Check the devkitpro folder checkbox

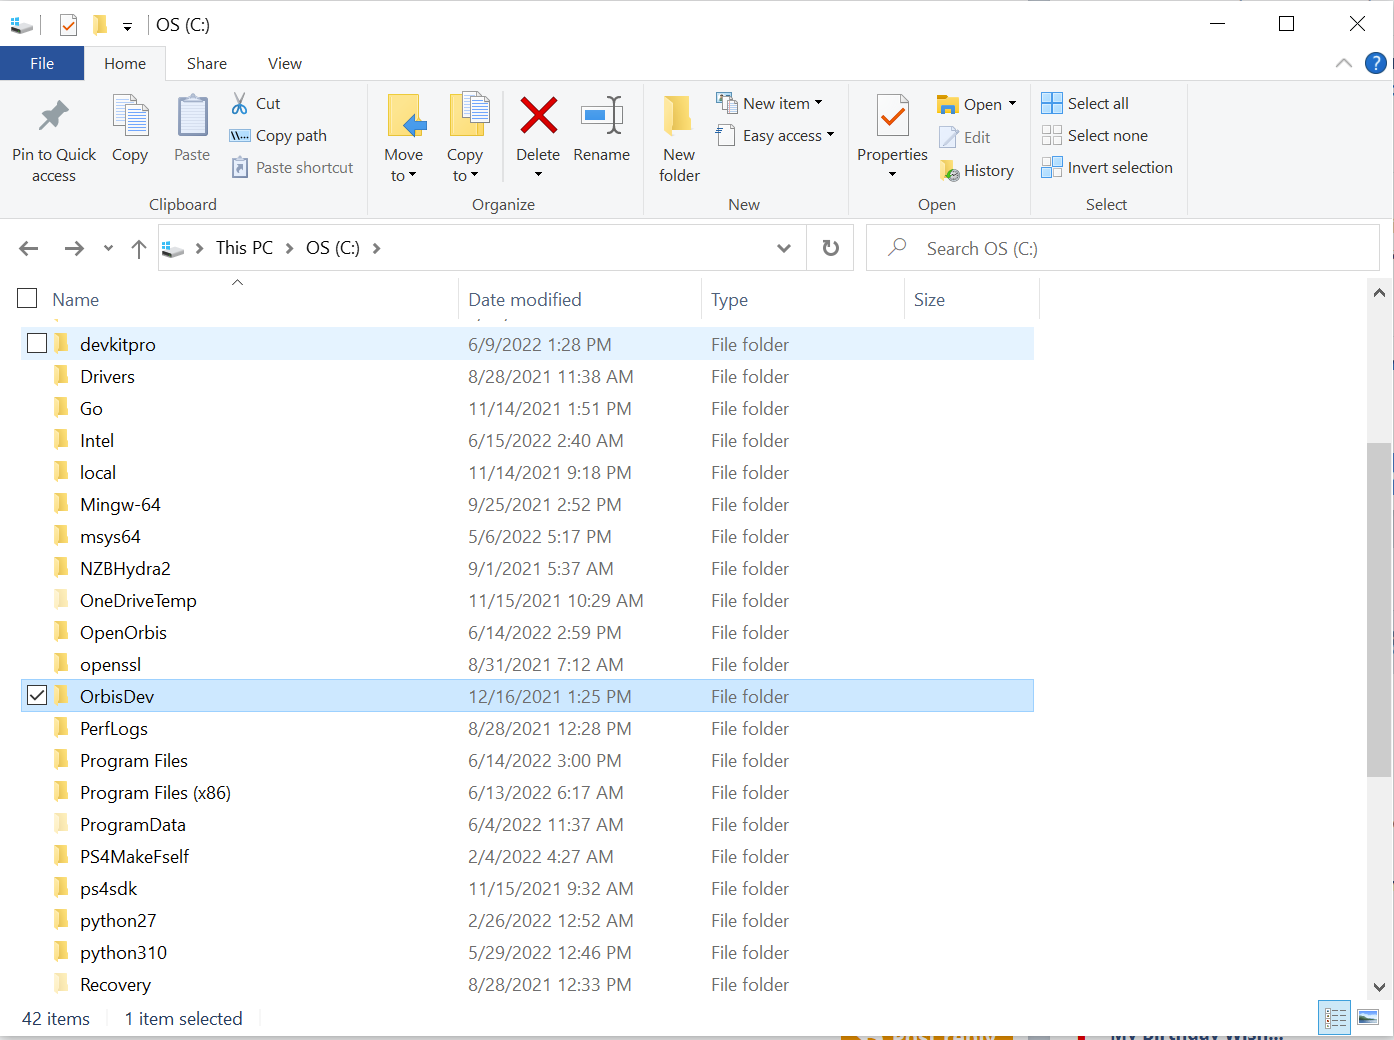coord(37,343)
